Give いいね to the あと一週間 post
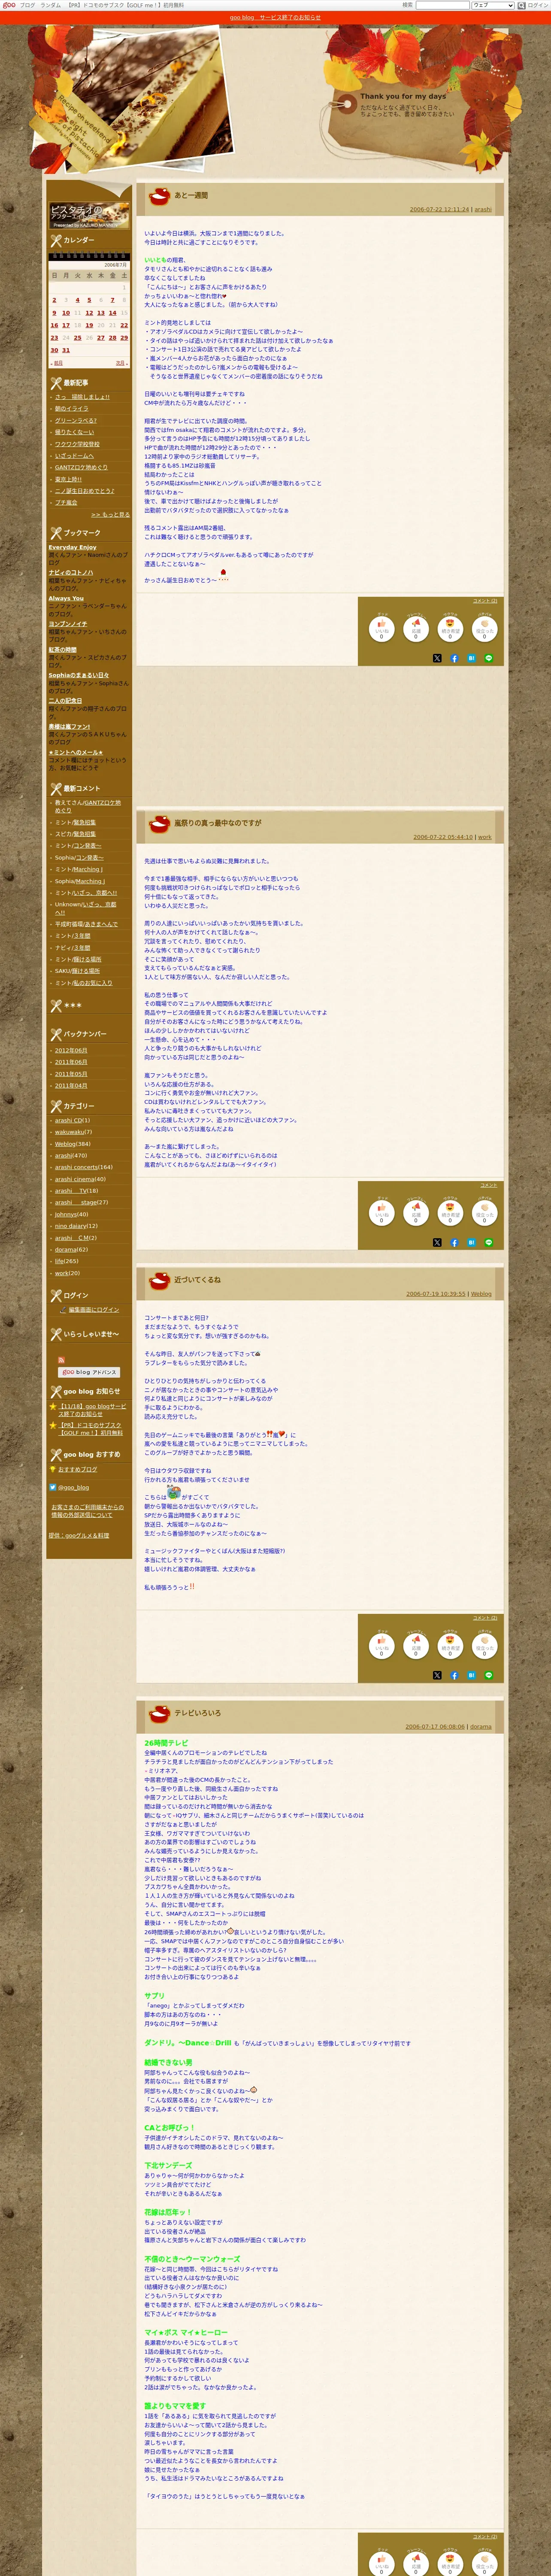The image size is (551, 2576). coord(381,628)
